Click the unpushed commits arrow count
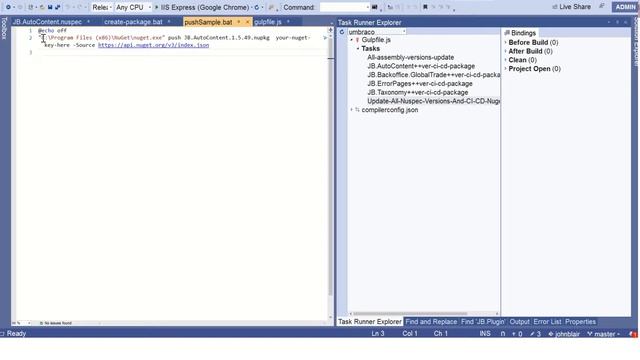Screen dimensions: 640x360 (517, 334)
